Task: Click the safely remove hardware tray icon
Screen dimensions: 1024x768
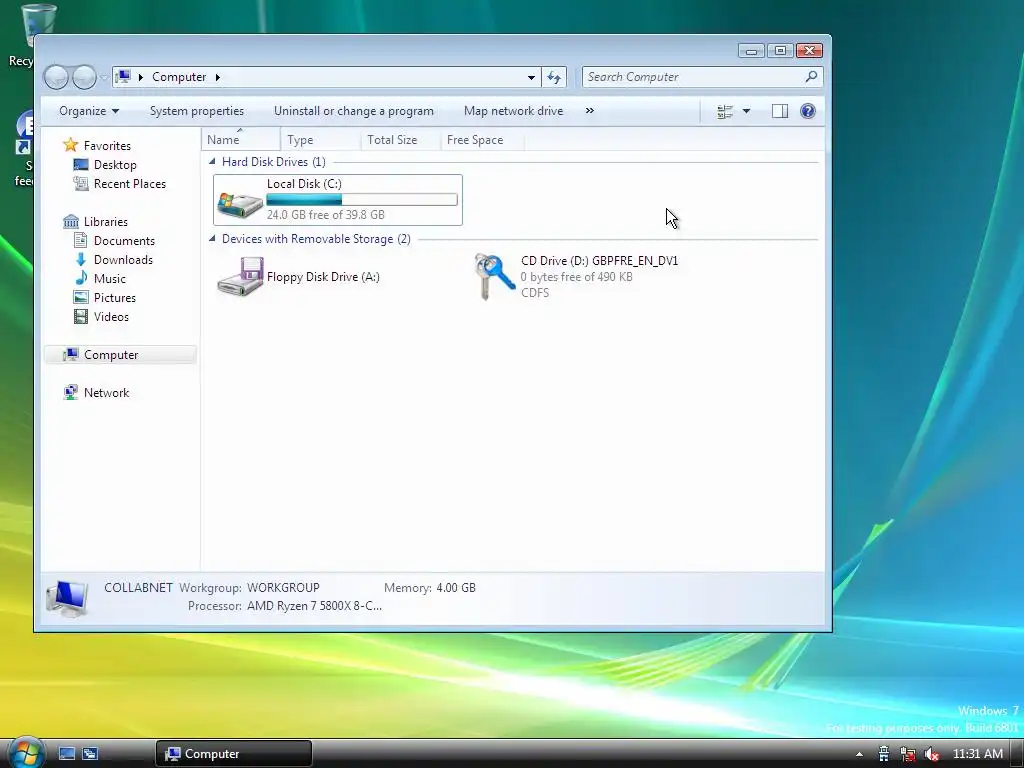Action: (x=884, y=754)
